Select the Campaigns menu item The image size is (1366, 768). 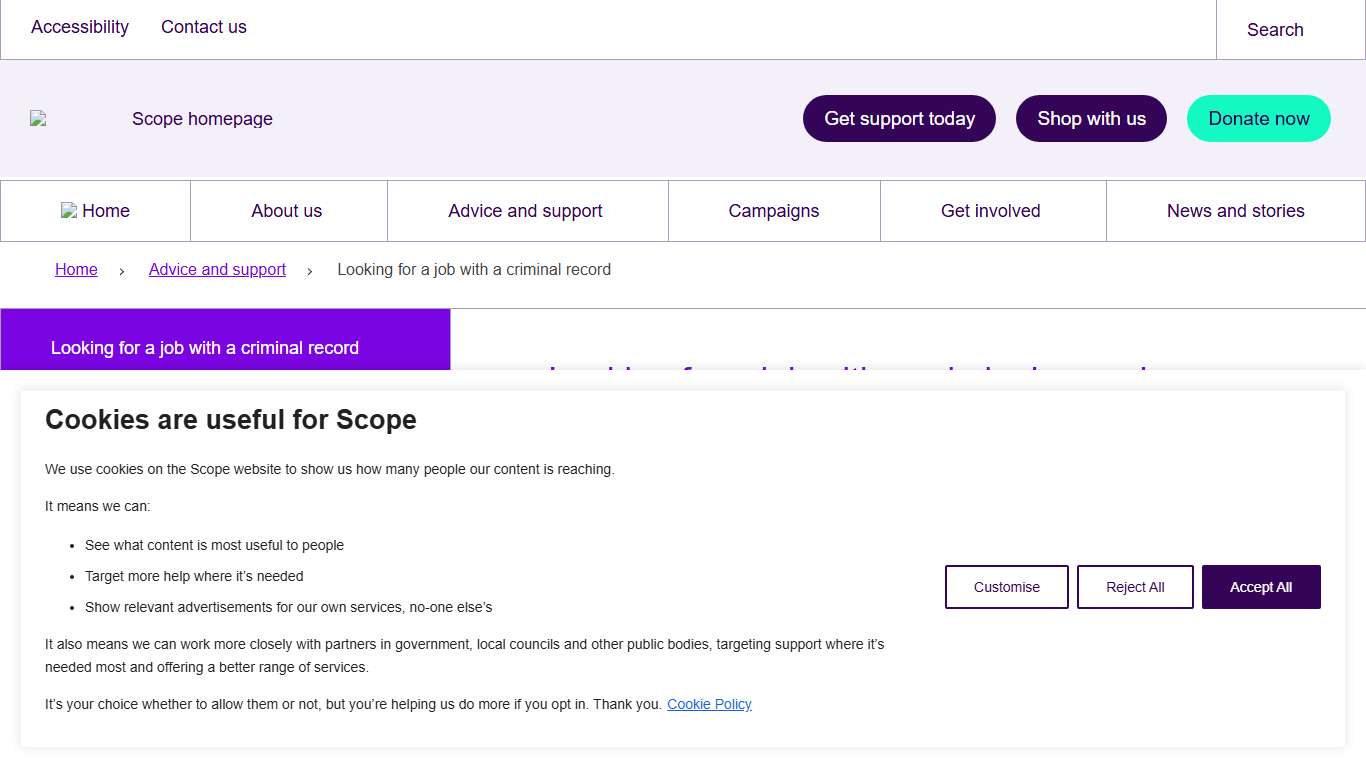(x=773, y=211)
